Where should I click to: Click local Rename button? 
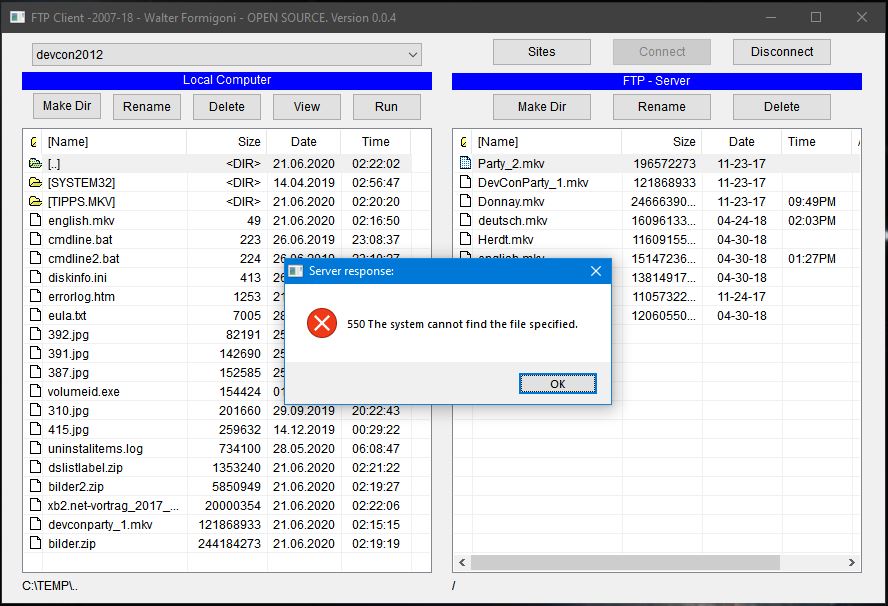tap(147, 106)
